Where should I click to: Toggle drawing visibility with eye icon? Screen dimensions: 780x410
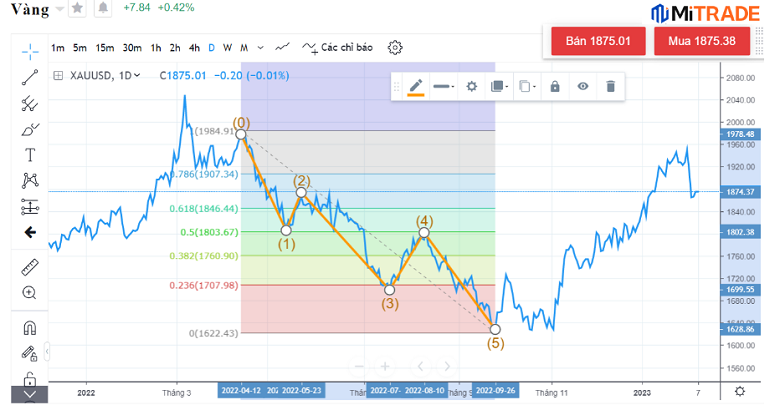582,87
